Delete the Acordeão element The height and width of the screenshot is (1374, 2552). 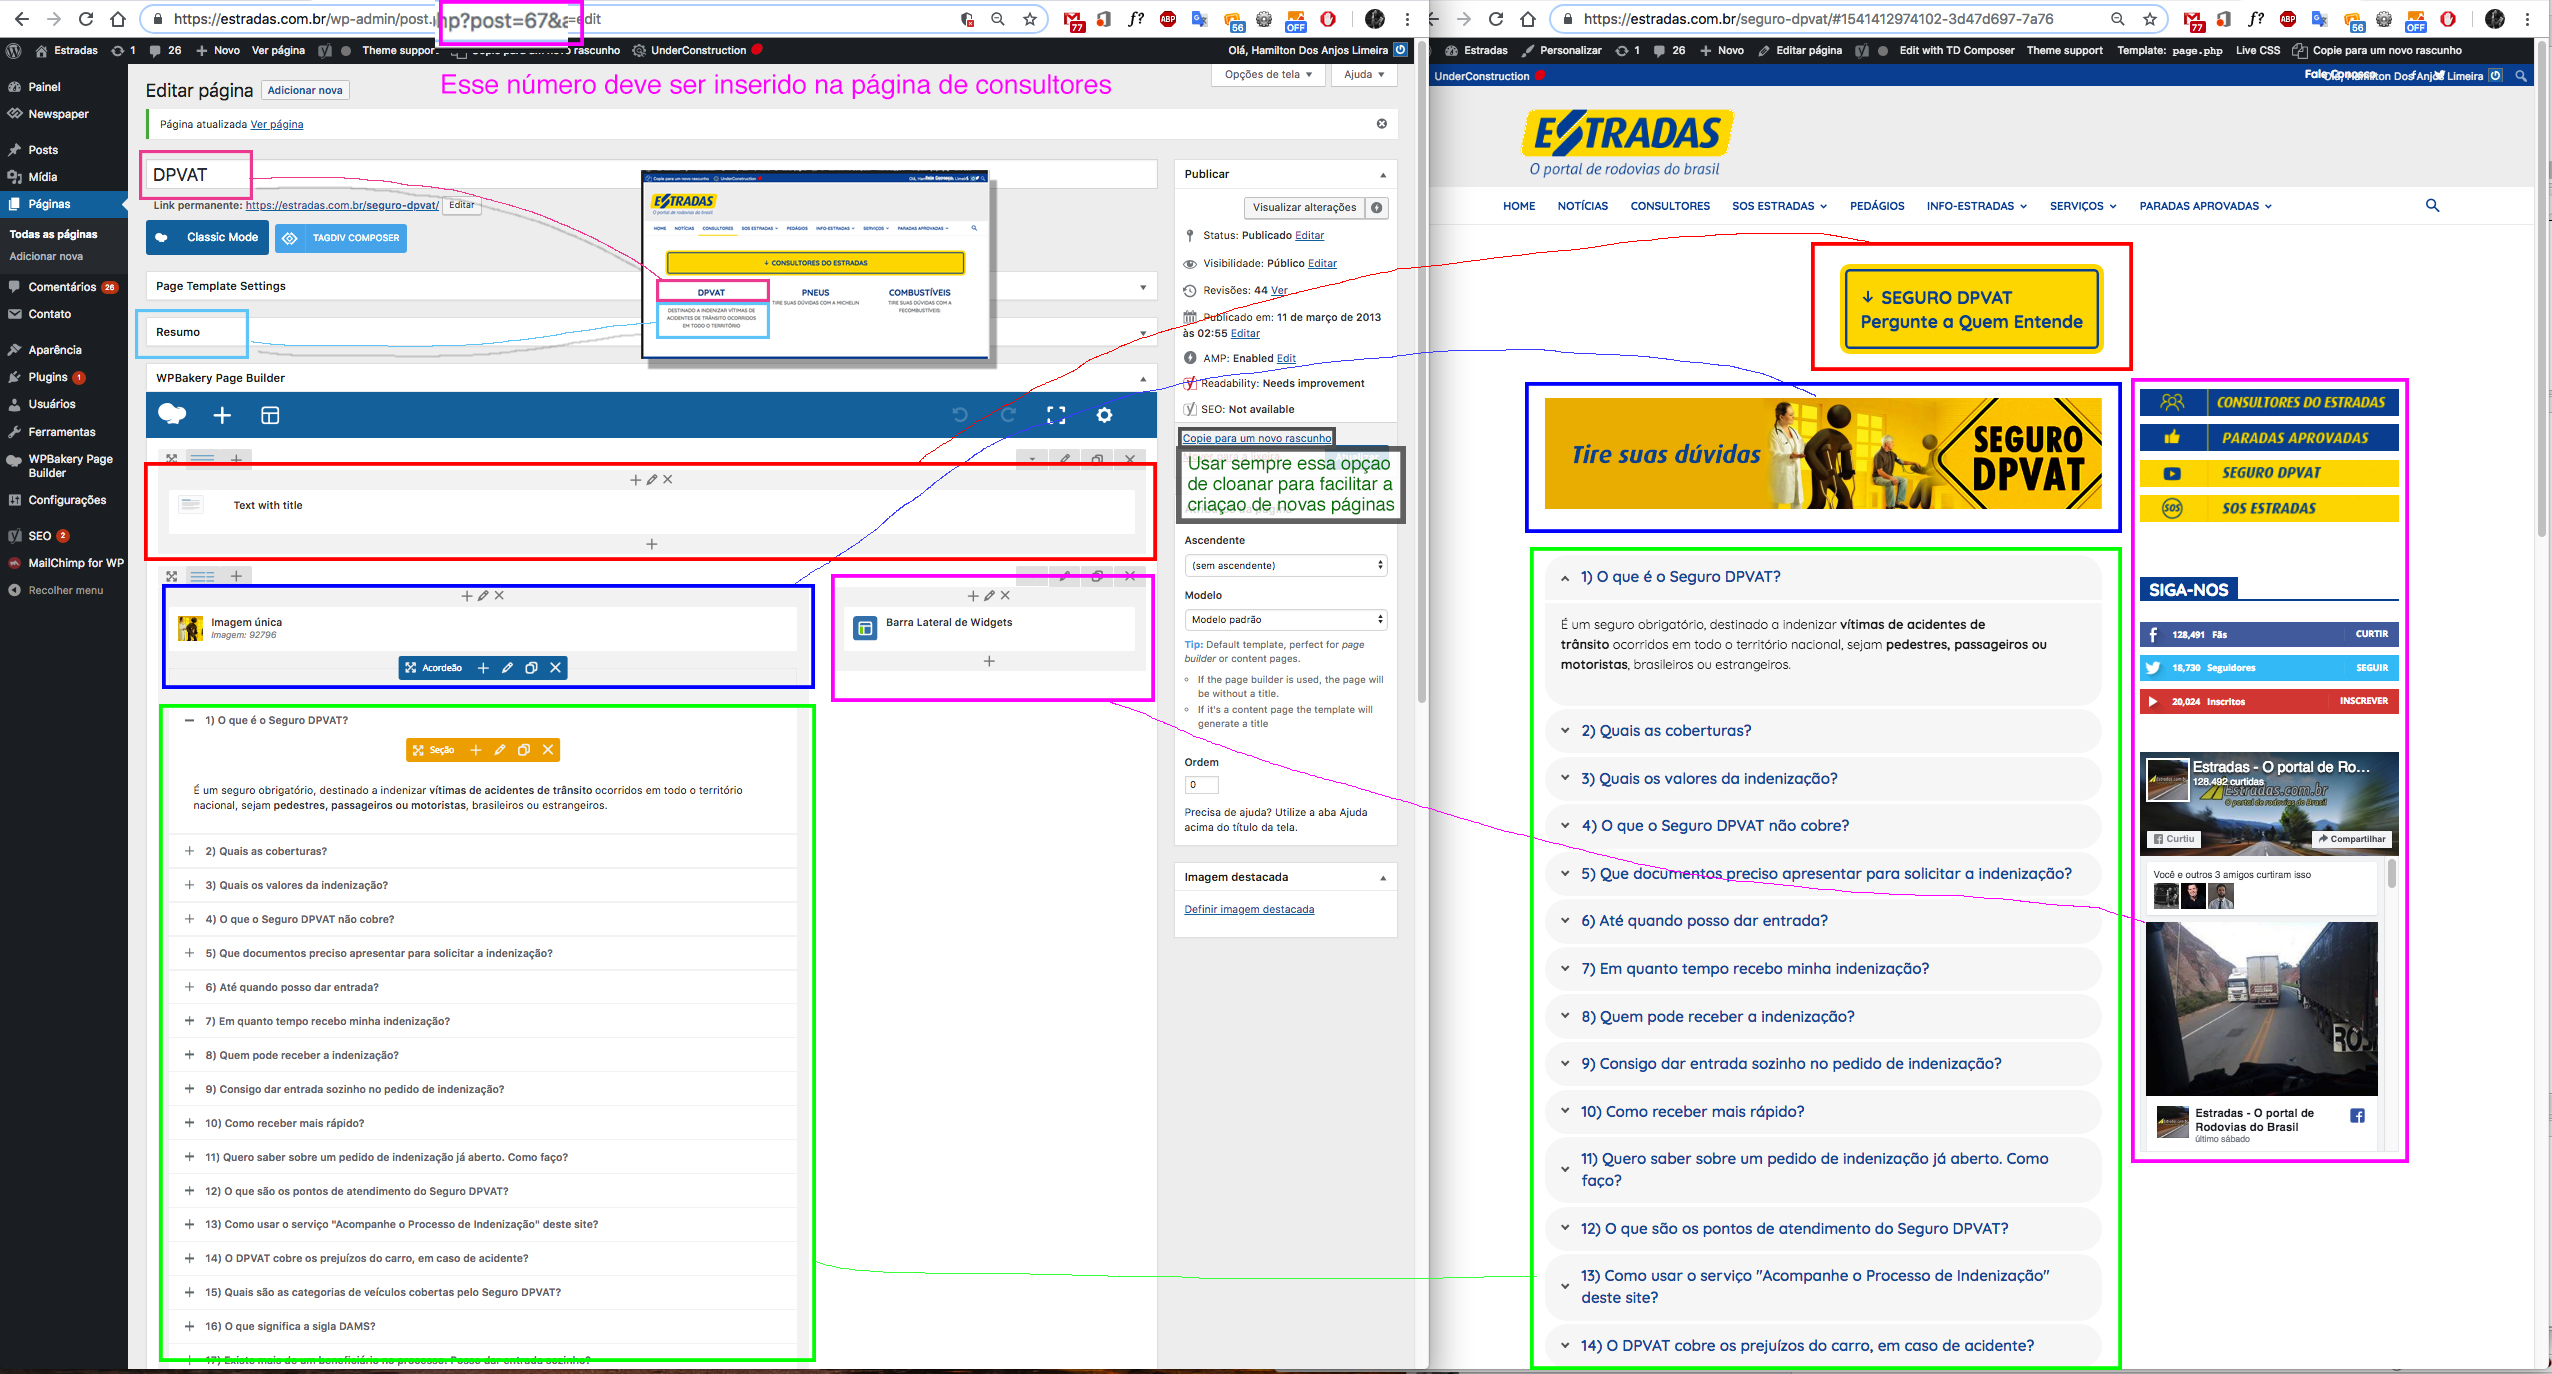point(555,667)
